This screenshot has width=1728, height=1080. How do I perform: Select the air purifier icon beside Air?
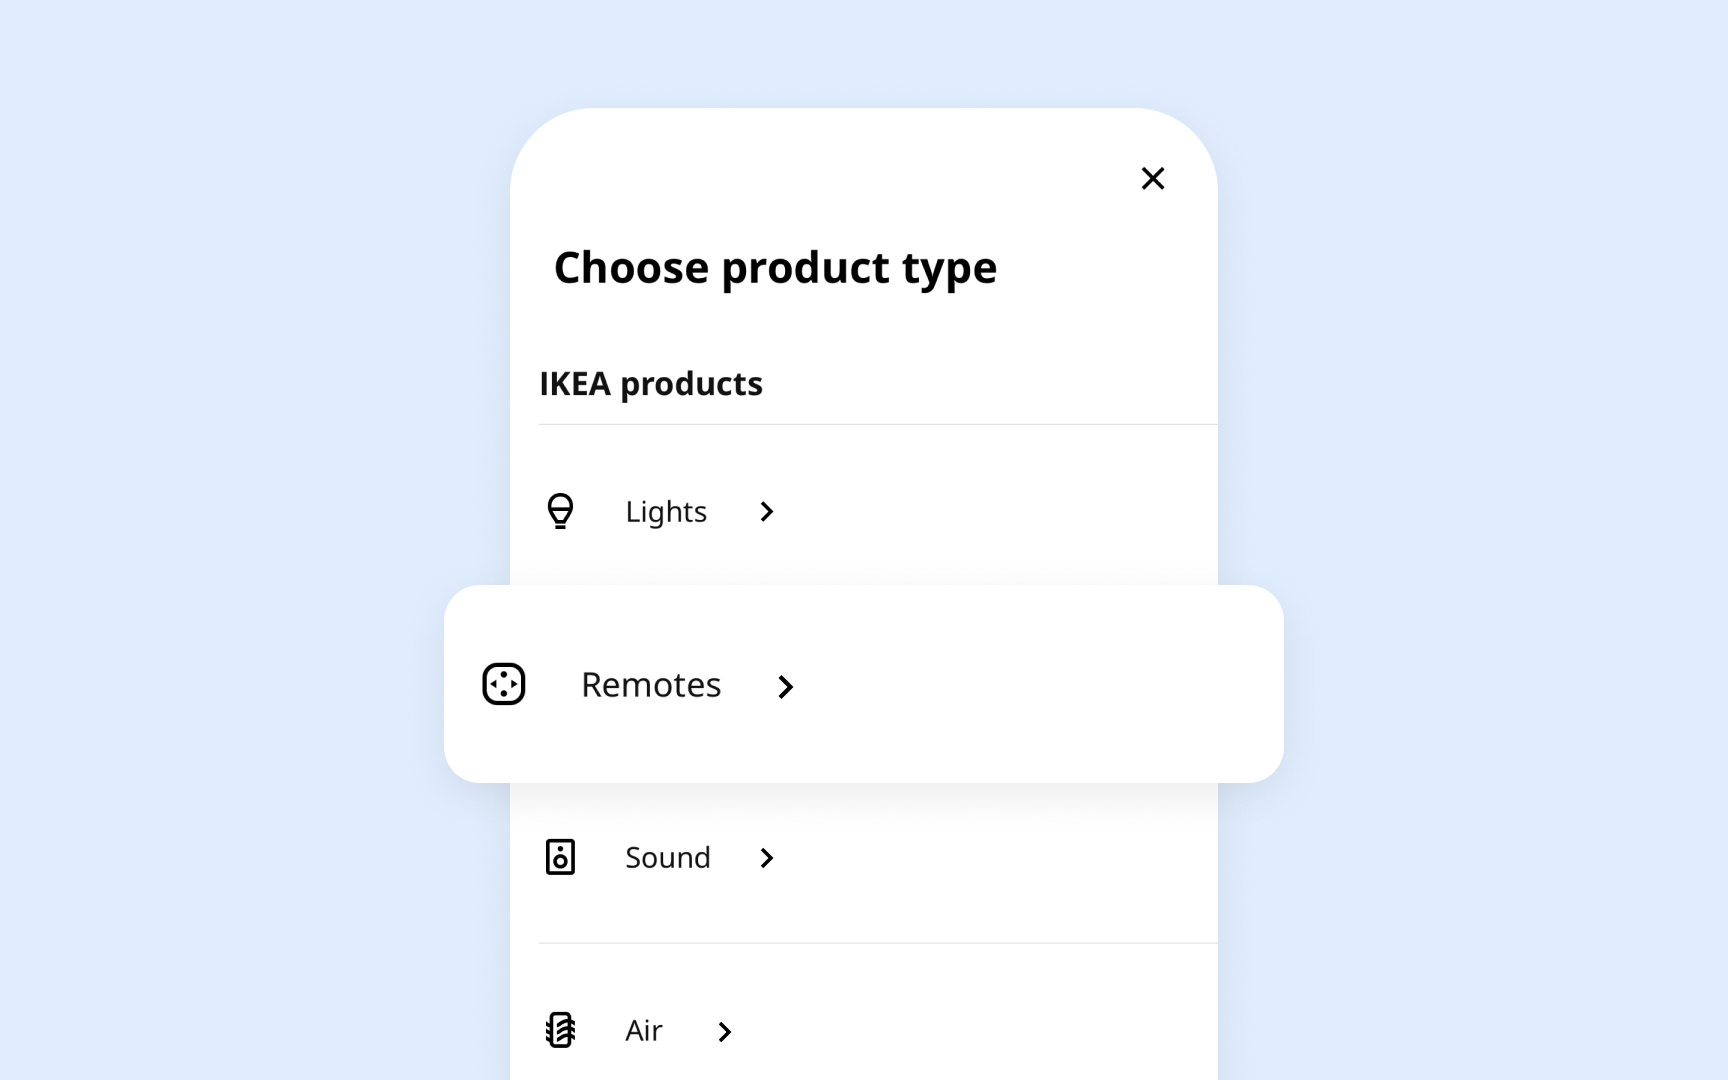point(561,1030)
